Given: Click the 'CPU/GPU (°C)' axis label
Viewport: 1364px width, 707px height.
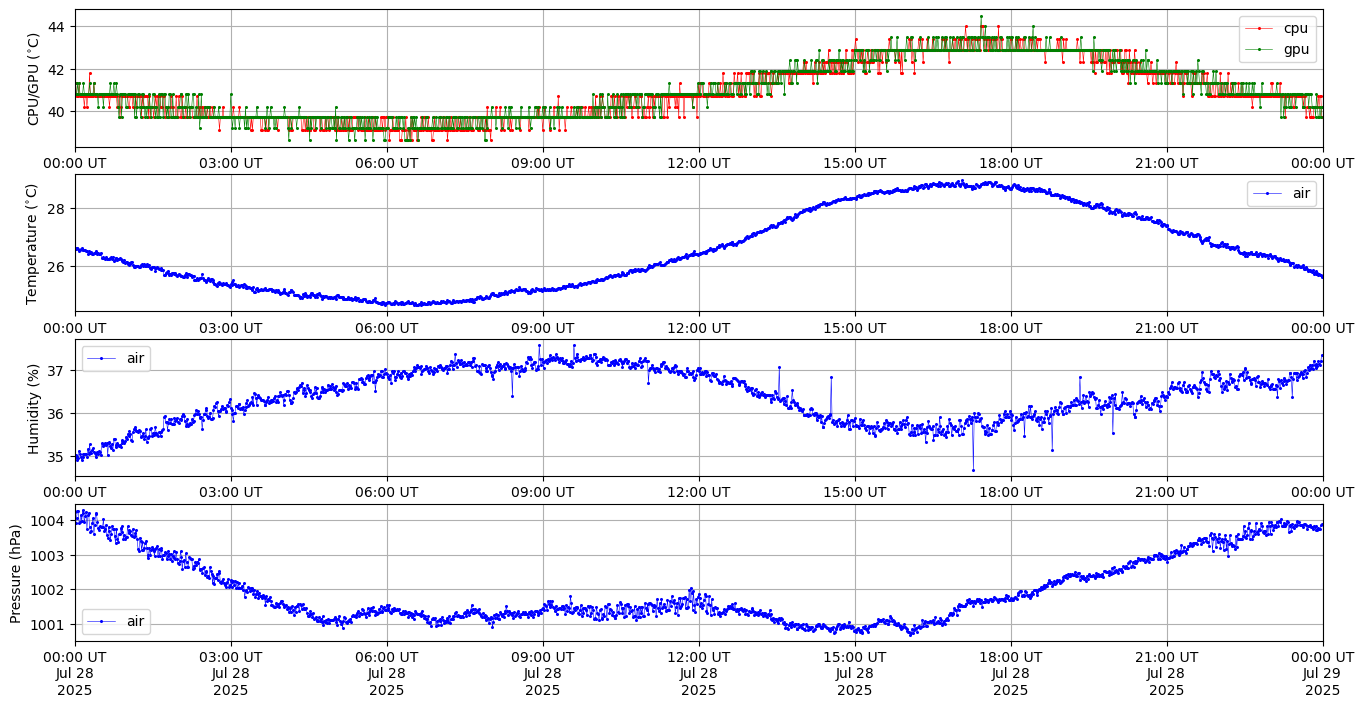Looking at the screenshot, I should 33,79.
